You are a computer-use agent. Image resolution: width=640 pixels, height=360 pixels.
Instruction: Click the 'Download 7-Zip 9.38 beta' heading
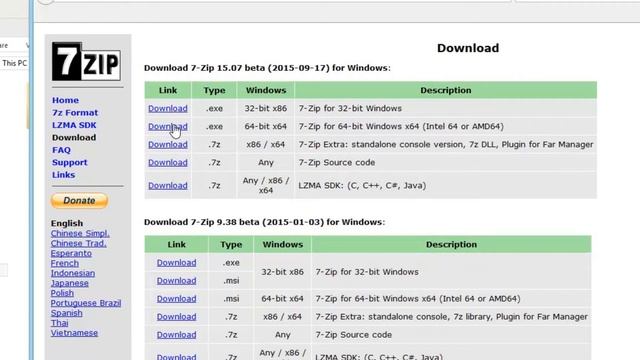coord(264,222)
